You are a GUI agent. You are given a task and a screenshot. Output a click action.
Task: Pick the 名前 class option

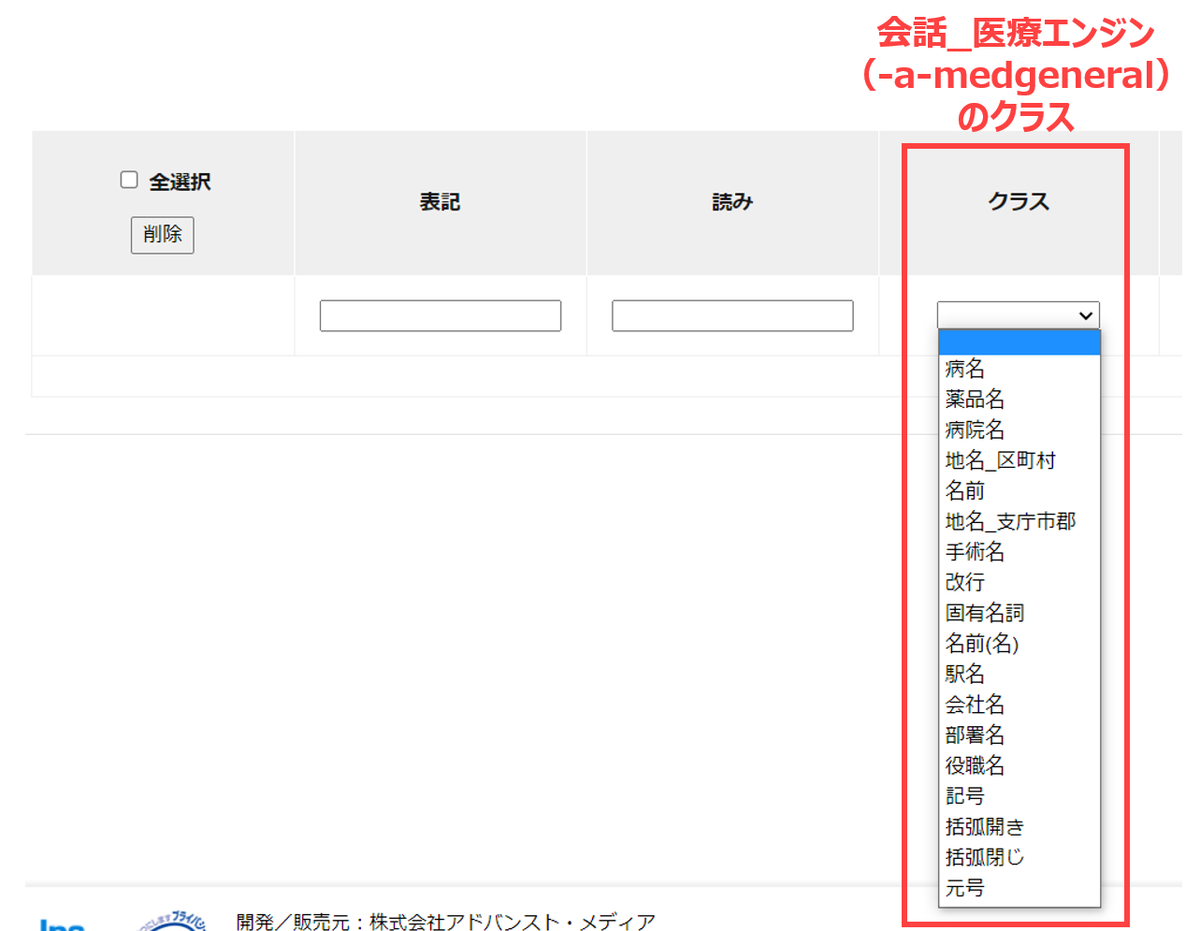(x=1019, y=491)
